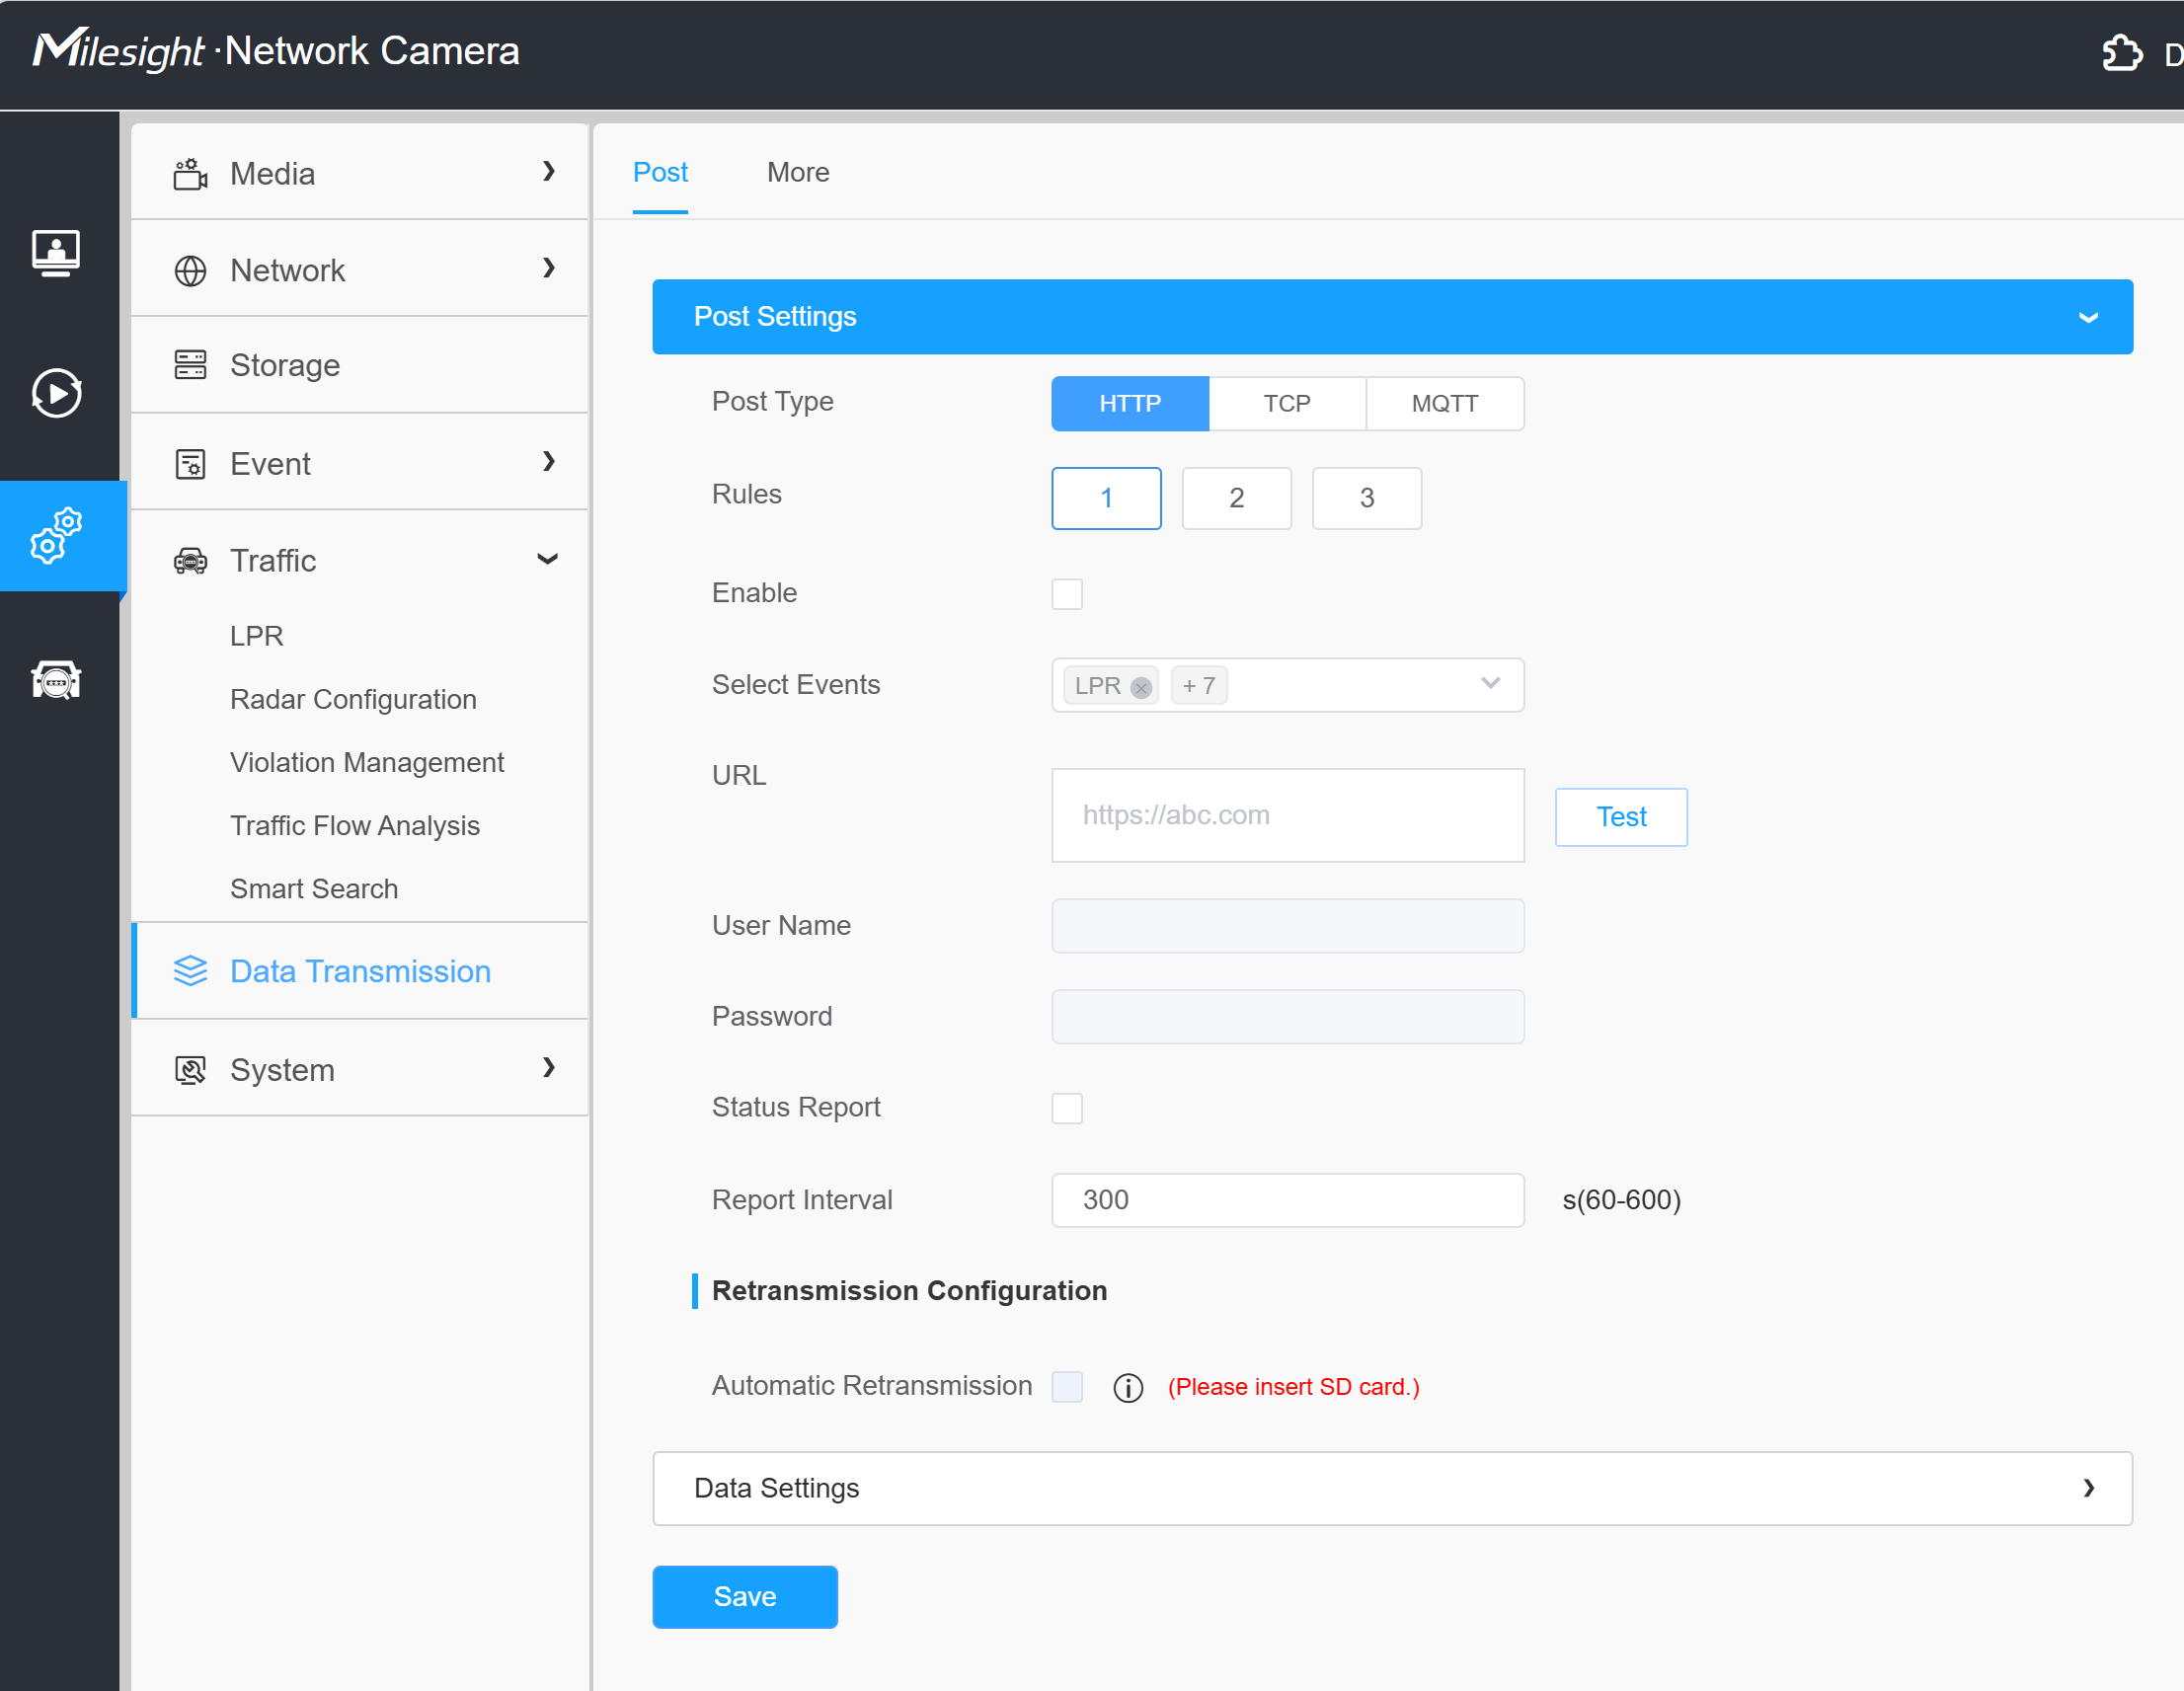Toggle the Automatic Retransmission checkbox
2184x1691 pixels.
(x=1067, y=1387)
